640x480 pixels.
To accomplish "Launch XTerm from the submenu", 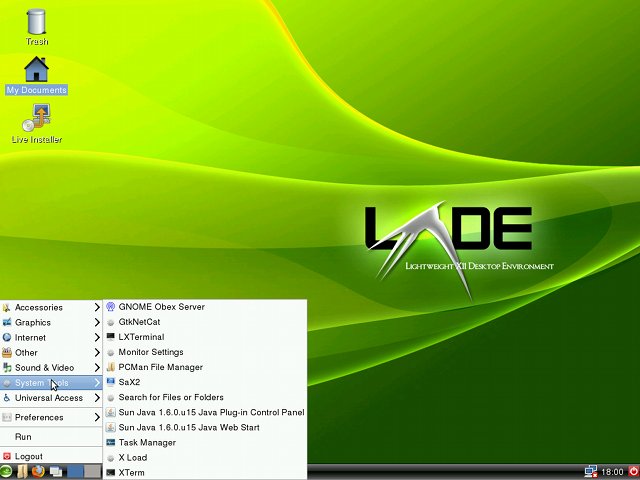I will coord(205,473).
